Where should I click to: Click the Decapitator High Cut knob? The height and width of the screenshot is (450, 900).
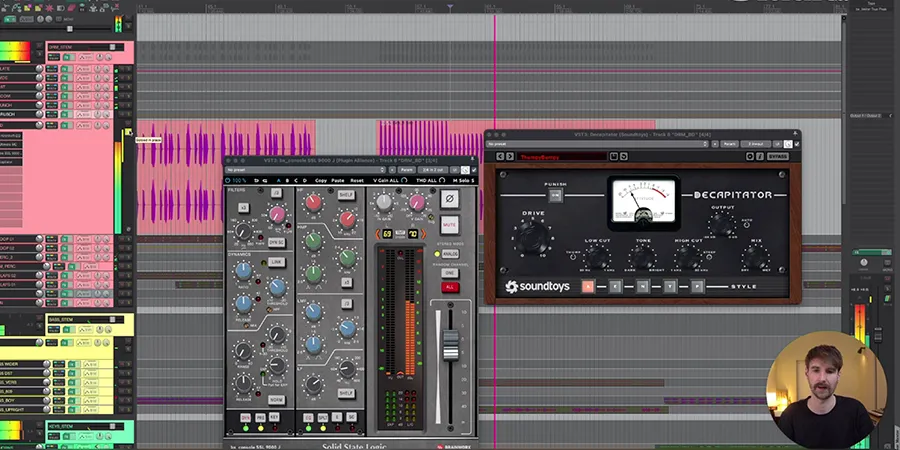[688, 258]
